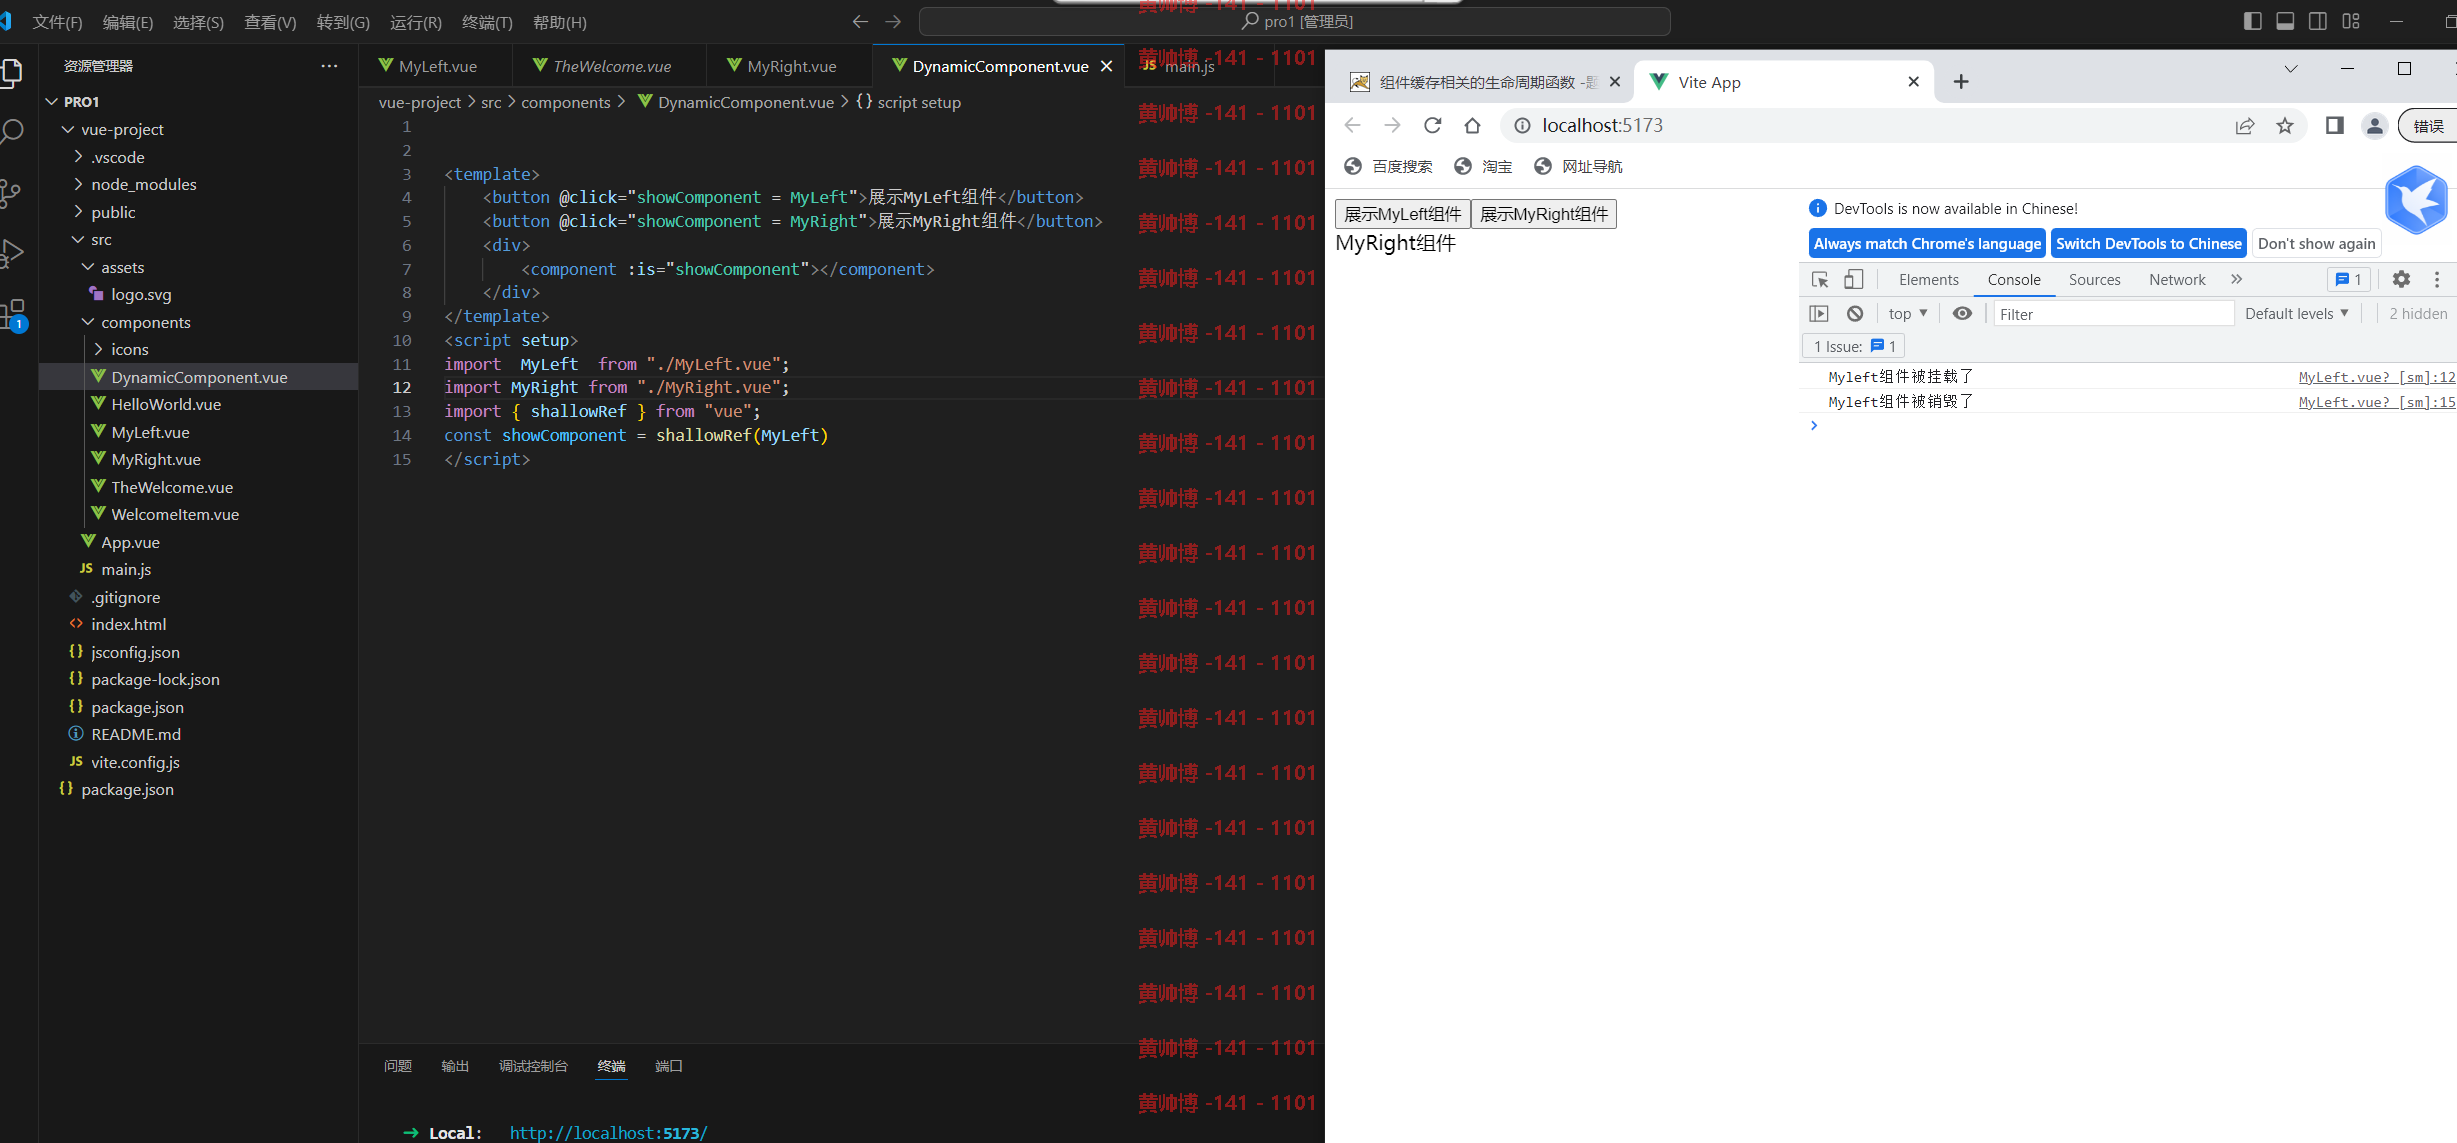Close the Vite App browser tab
This screenshot has width=2457, height=1143.
tap(1913, 82)
